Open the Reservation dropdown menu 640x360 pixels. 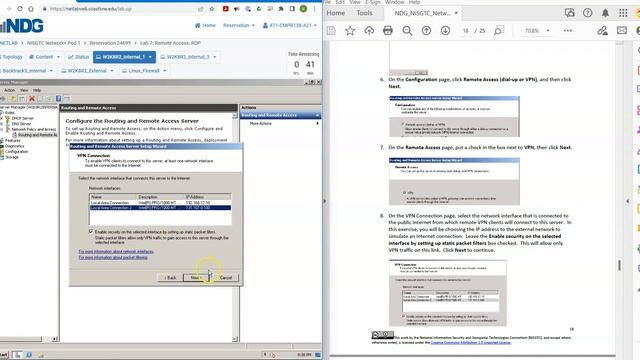[239, 25]
